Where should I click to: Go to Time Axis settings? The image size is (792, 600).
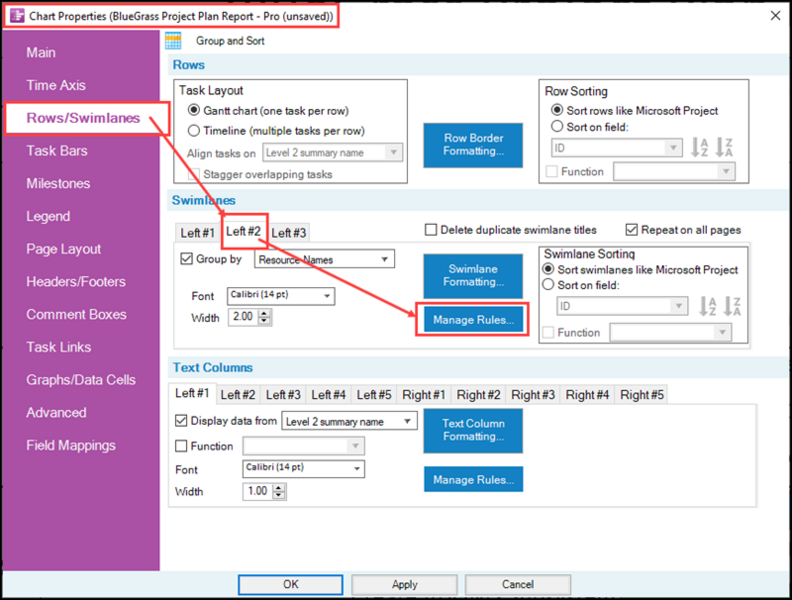56,85
